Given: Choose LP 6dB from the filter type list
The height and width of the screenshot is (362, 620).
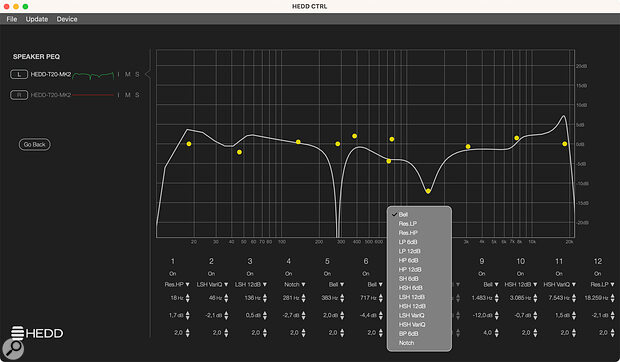Looking at the screenshot, I should (x=408, y=242).
